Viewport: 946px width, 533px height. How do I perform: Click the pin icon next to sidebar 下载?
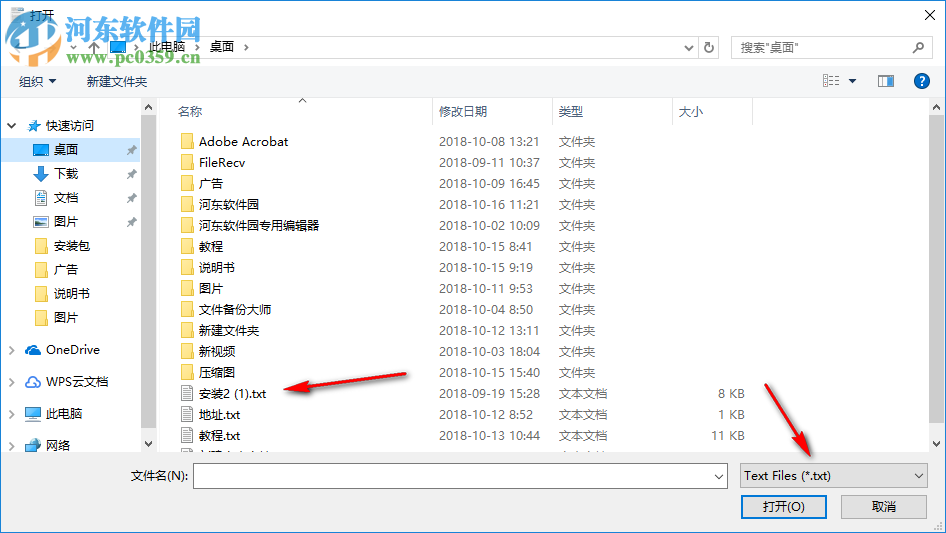tap(131, 174)
